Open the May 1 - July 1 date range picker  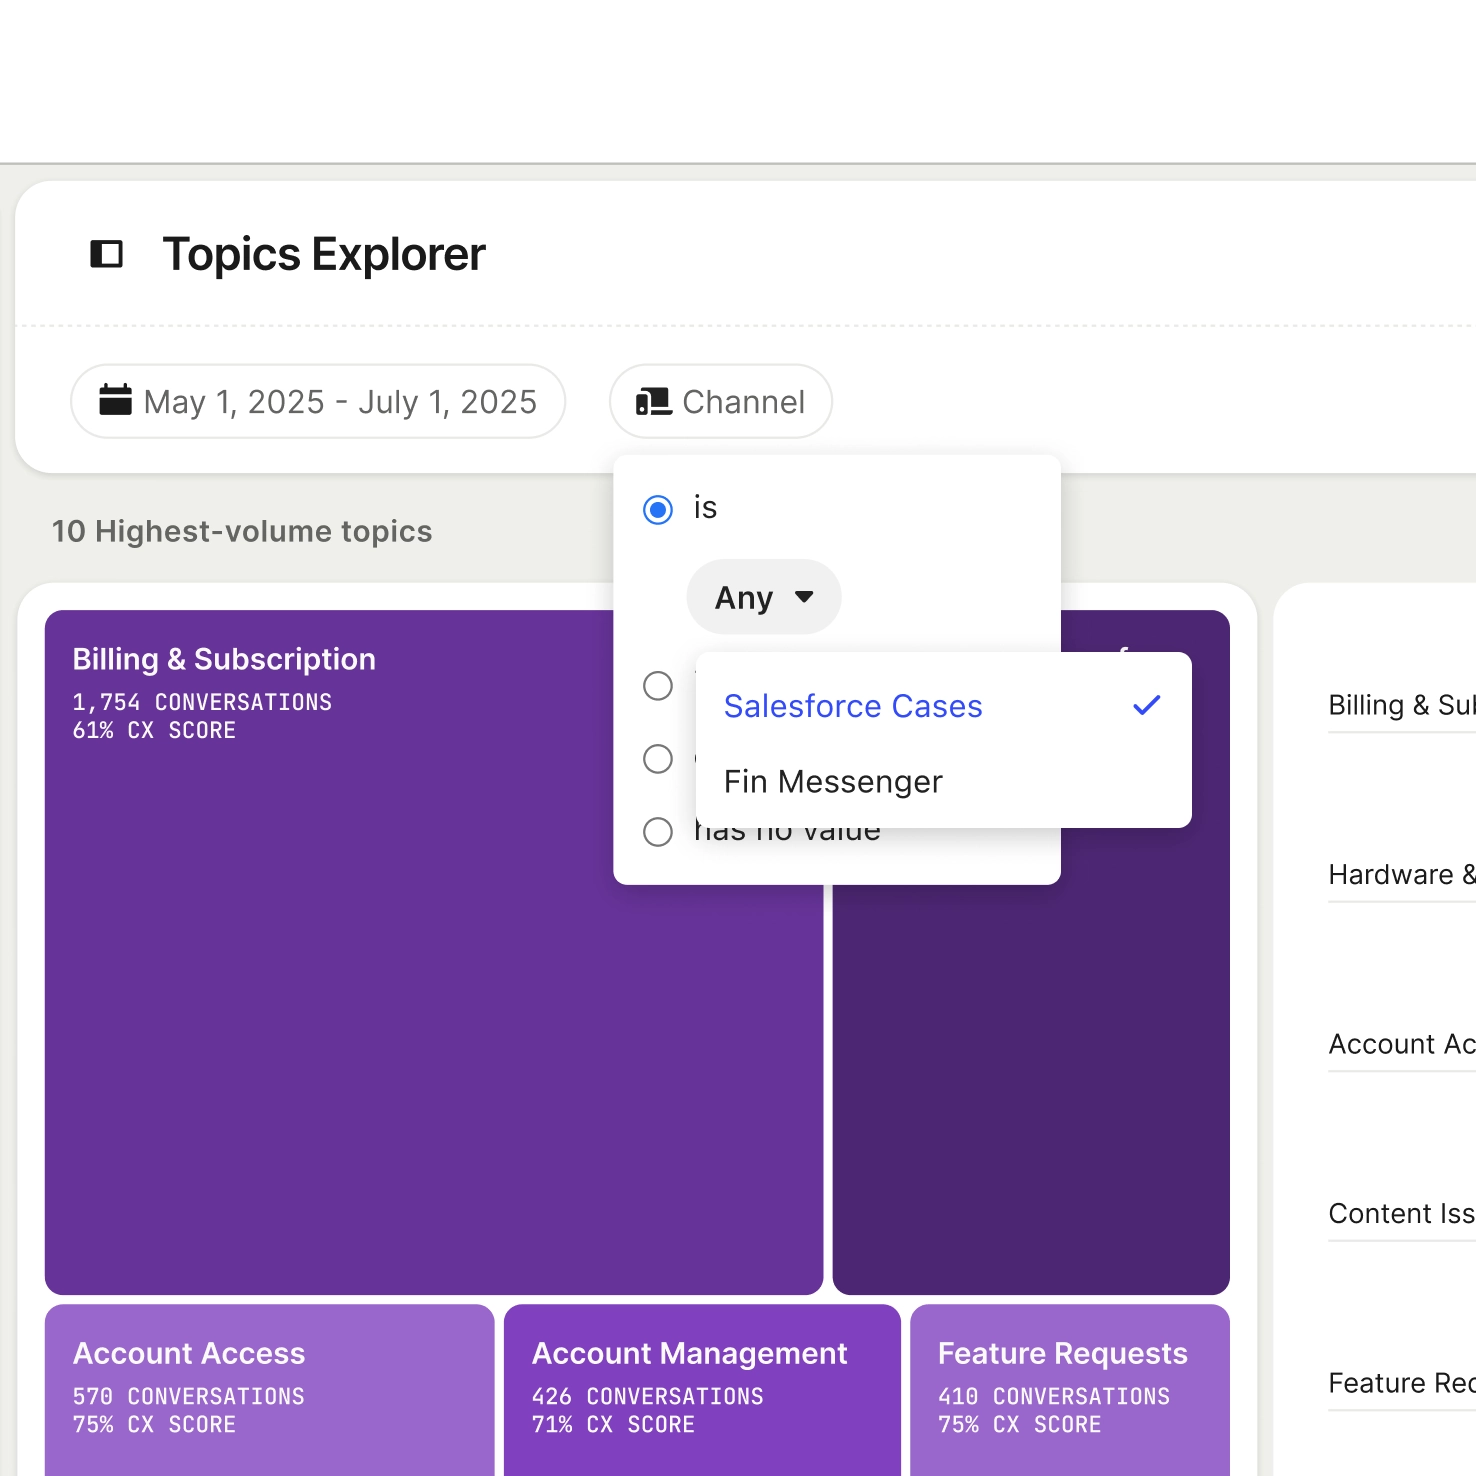point(318,402)
